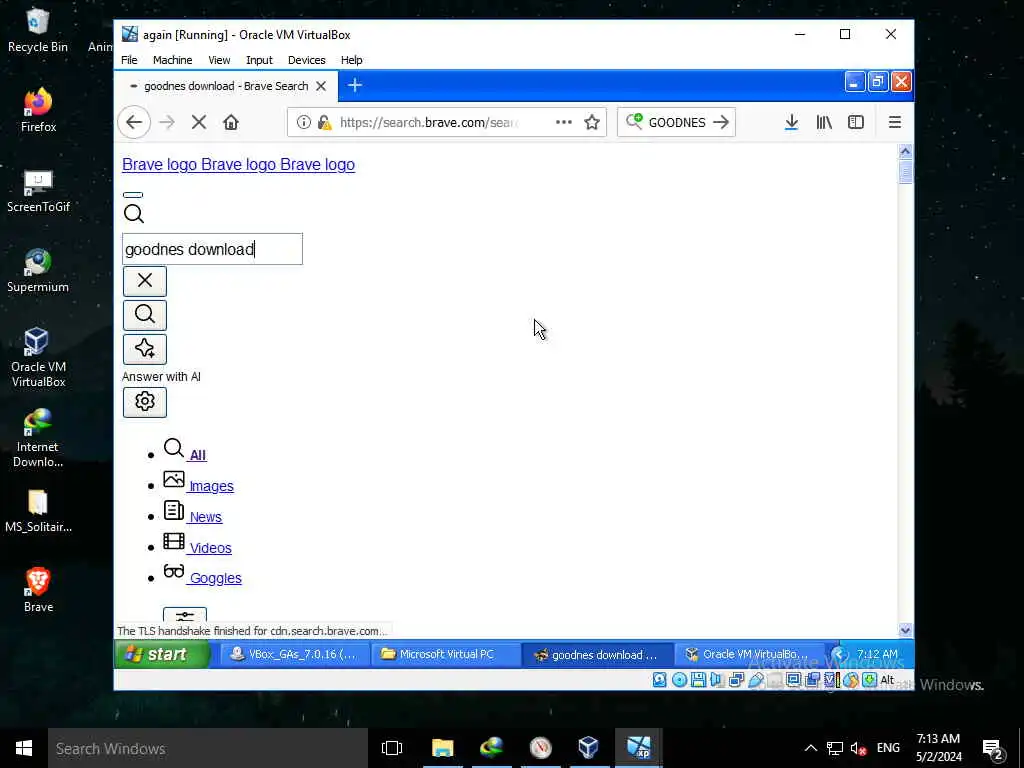Open the Supermium desktop shortcut
The height and width of the screenshot is (768, 1024).
tap(38, 270)
